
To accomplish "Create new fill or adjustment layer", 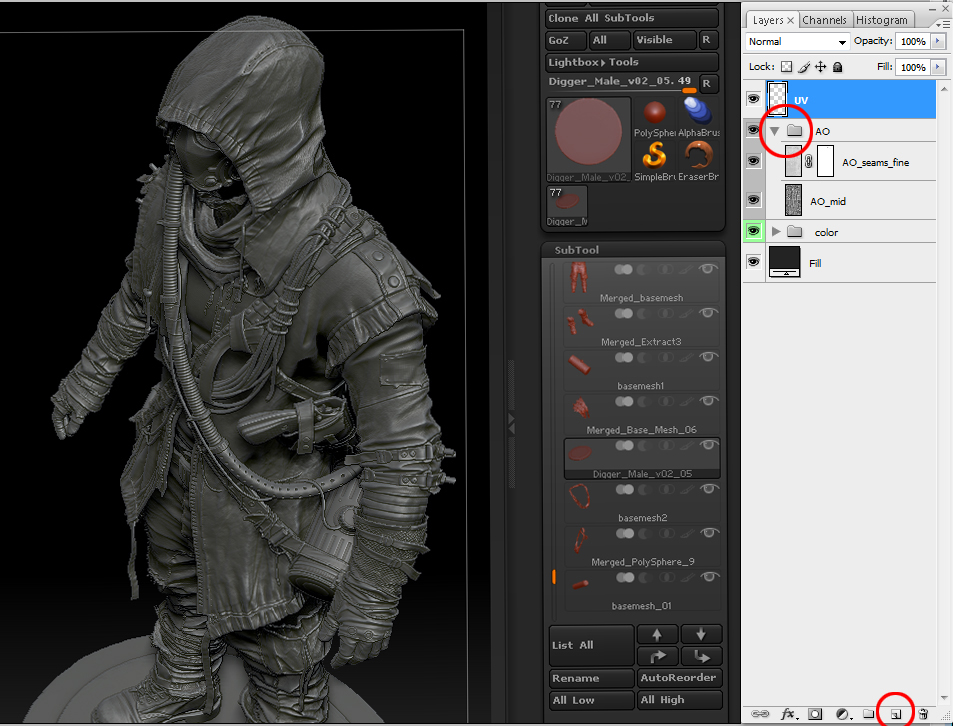I will (842, 714).
